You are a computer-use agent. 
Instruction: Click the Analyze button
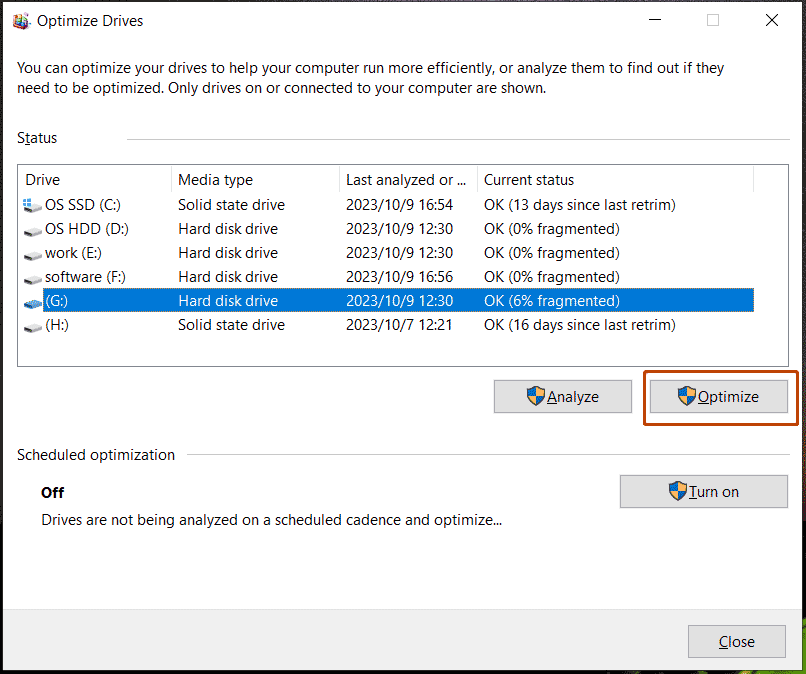(563, 396)
